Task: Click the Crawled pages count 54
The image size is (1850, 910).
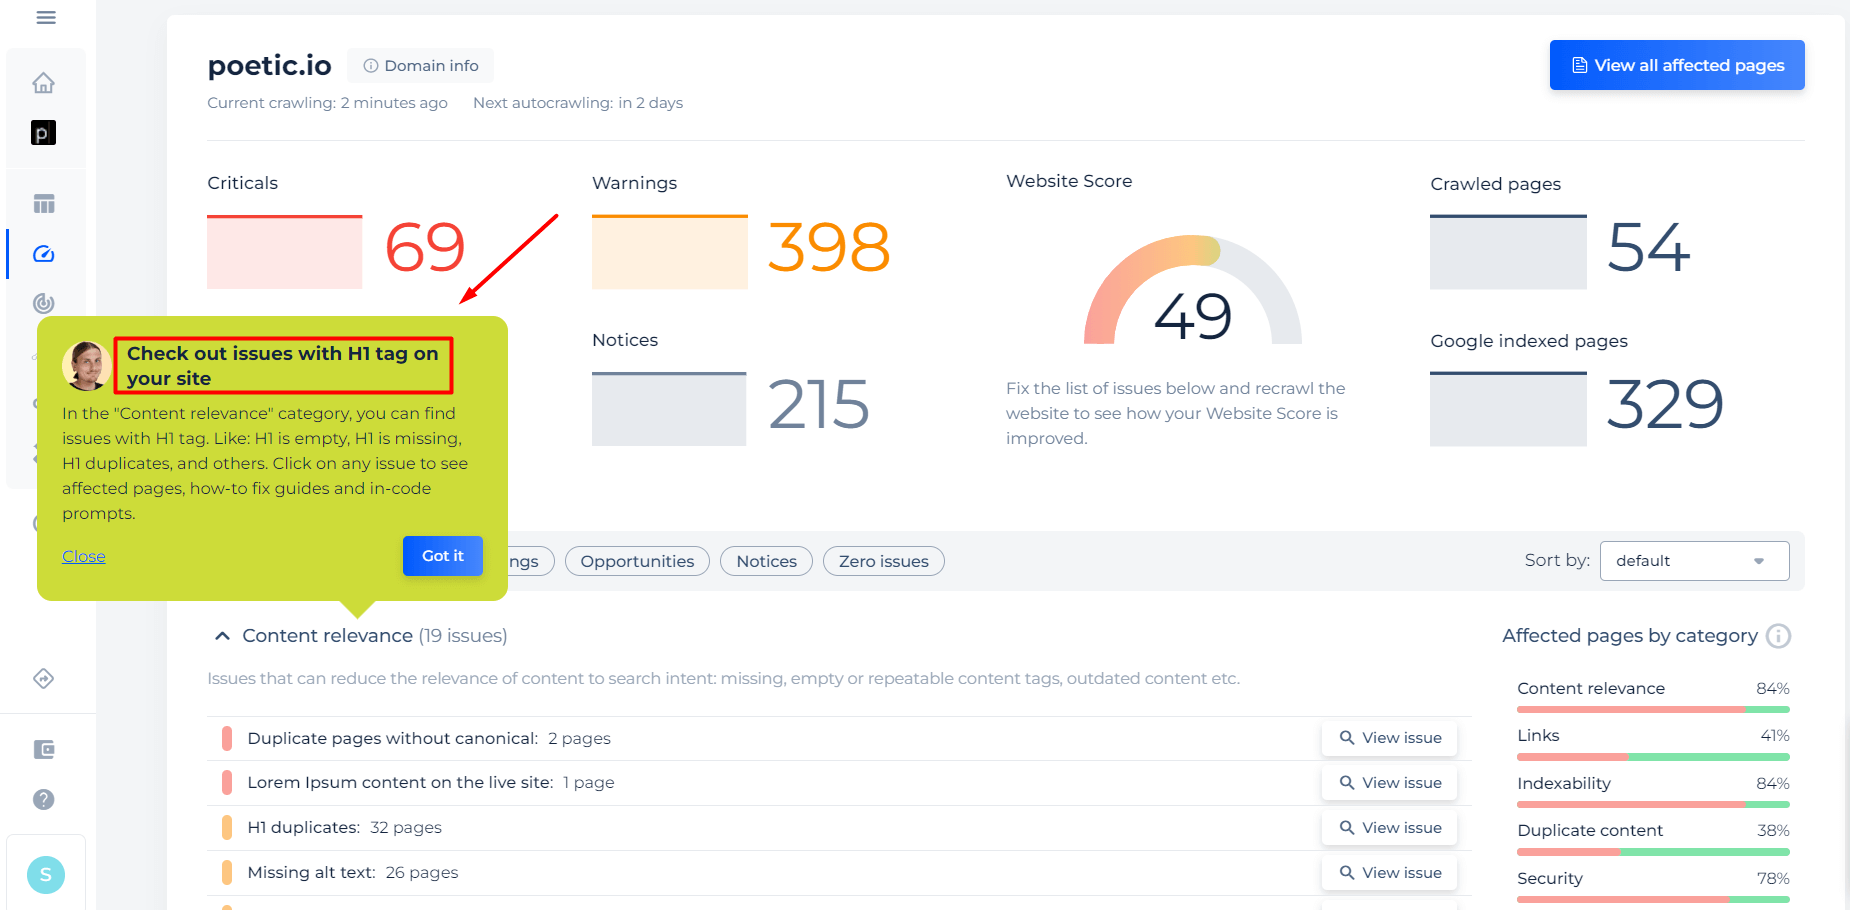Action: click(1649, 247)
